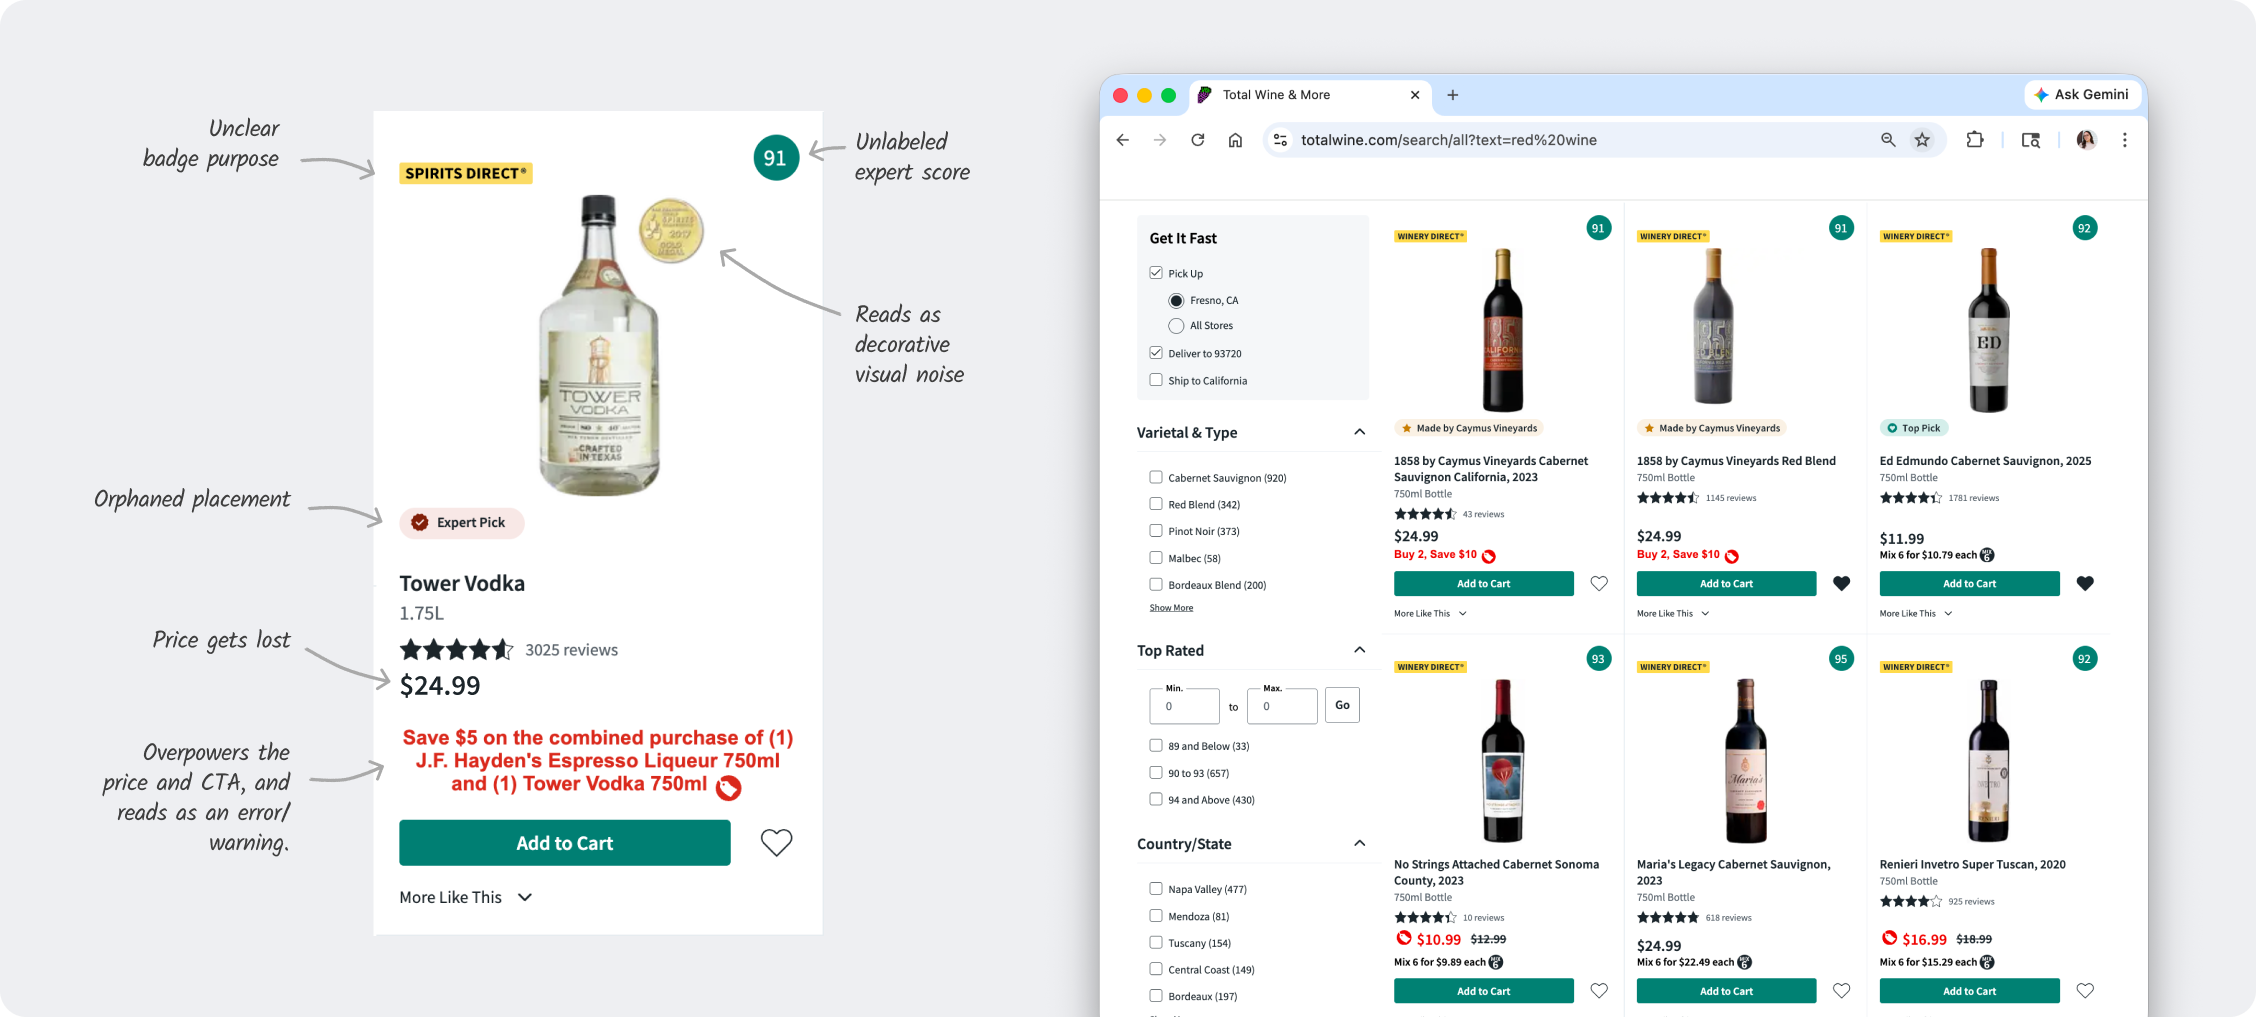Add Maria's Legacy Cabernet to cart
Viewport: 2256px width, 1017px height.
(x=1727, y=991)
